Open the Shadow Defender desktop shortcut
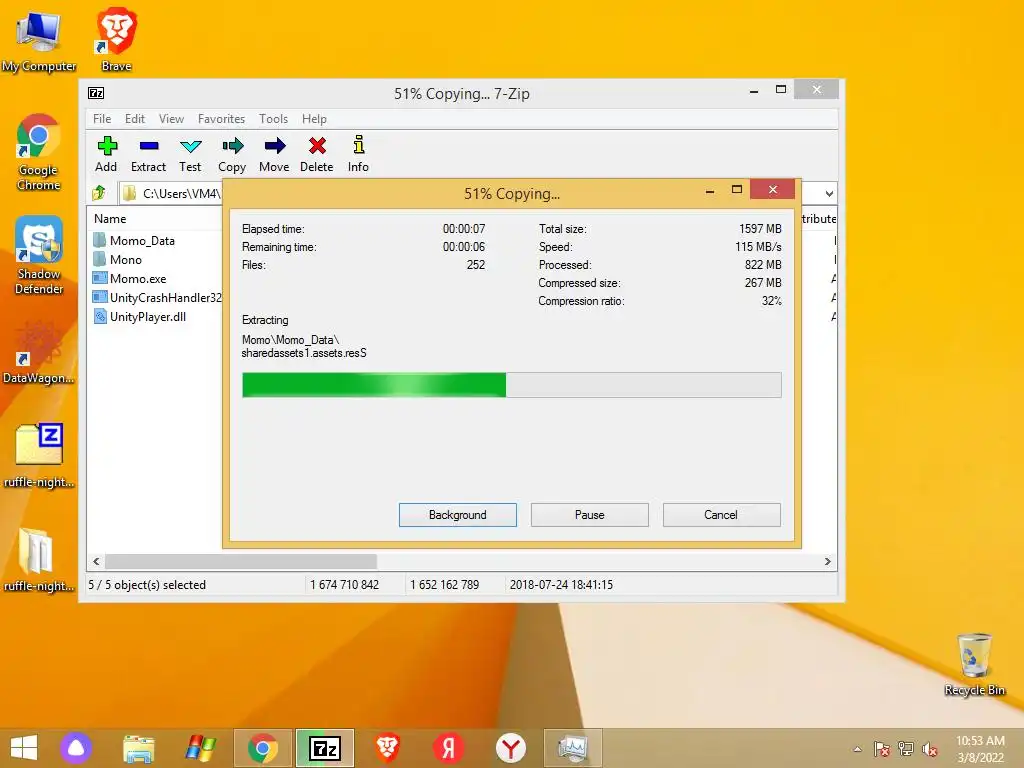This screenshot has height=768, width=1024. (x=39, y=255)
